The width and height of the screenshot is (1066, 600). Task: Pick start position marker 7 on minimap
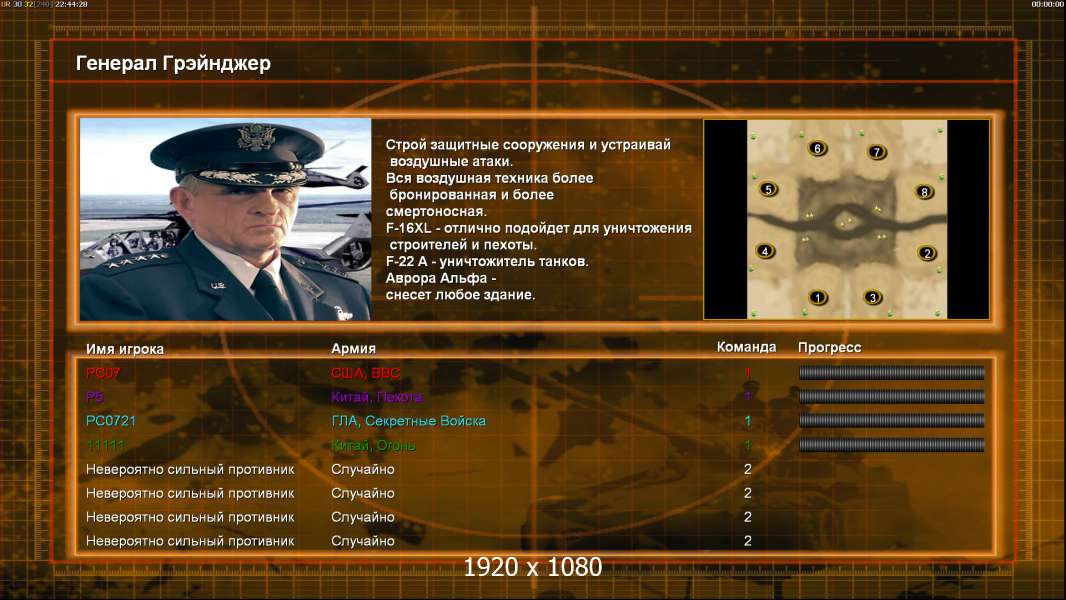876,152
